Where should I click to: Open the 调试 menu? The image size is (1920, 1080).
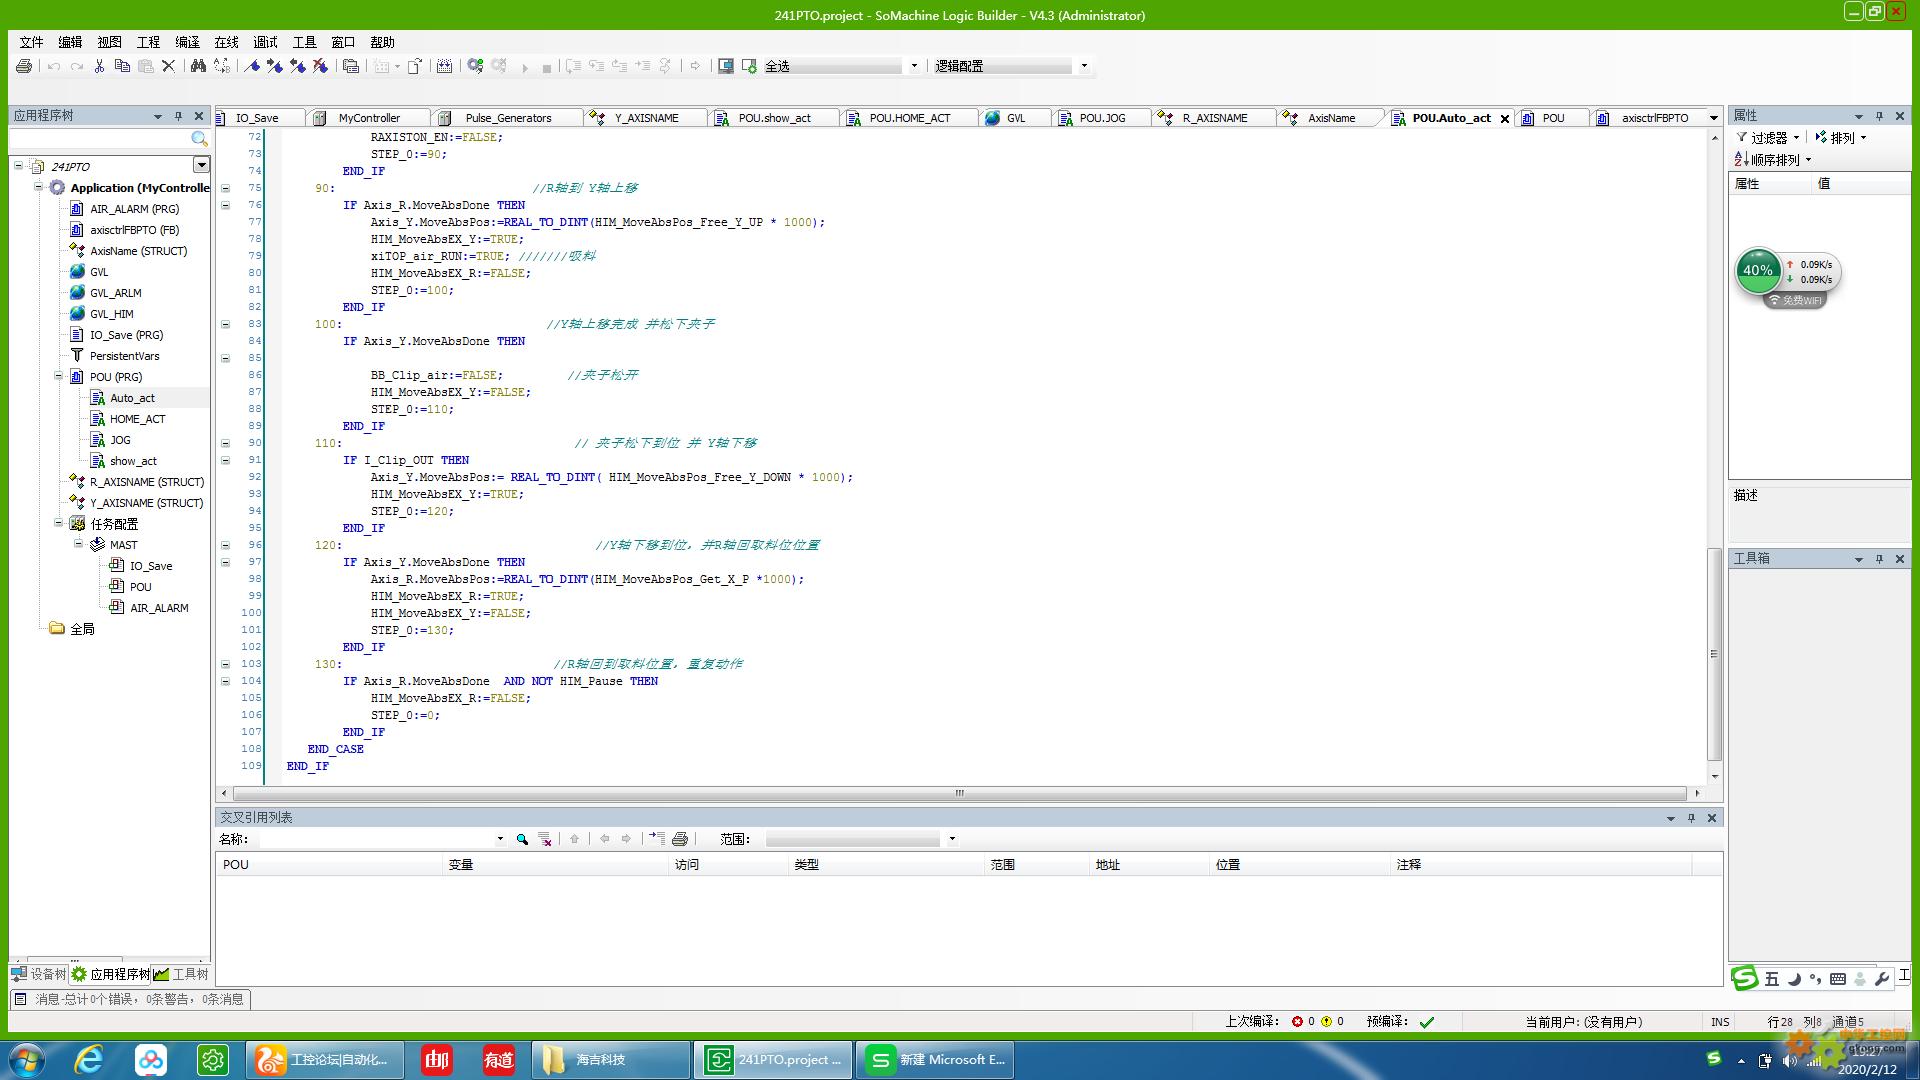266,42
